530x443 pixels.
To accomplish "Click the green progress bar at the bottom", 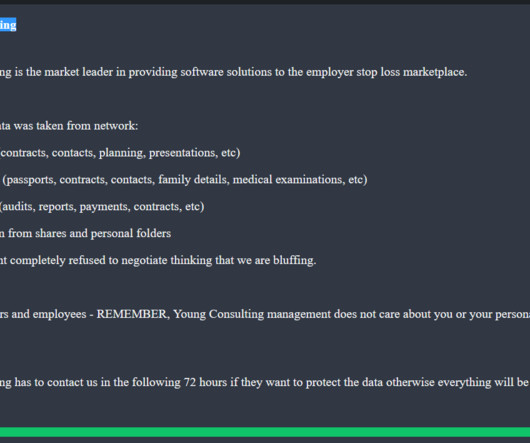I will [x=265, y=432].
